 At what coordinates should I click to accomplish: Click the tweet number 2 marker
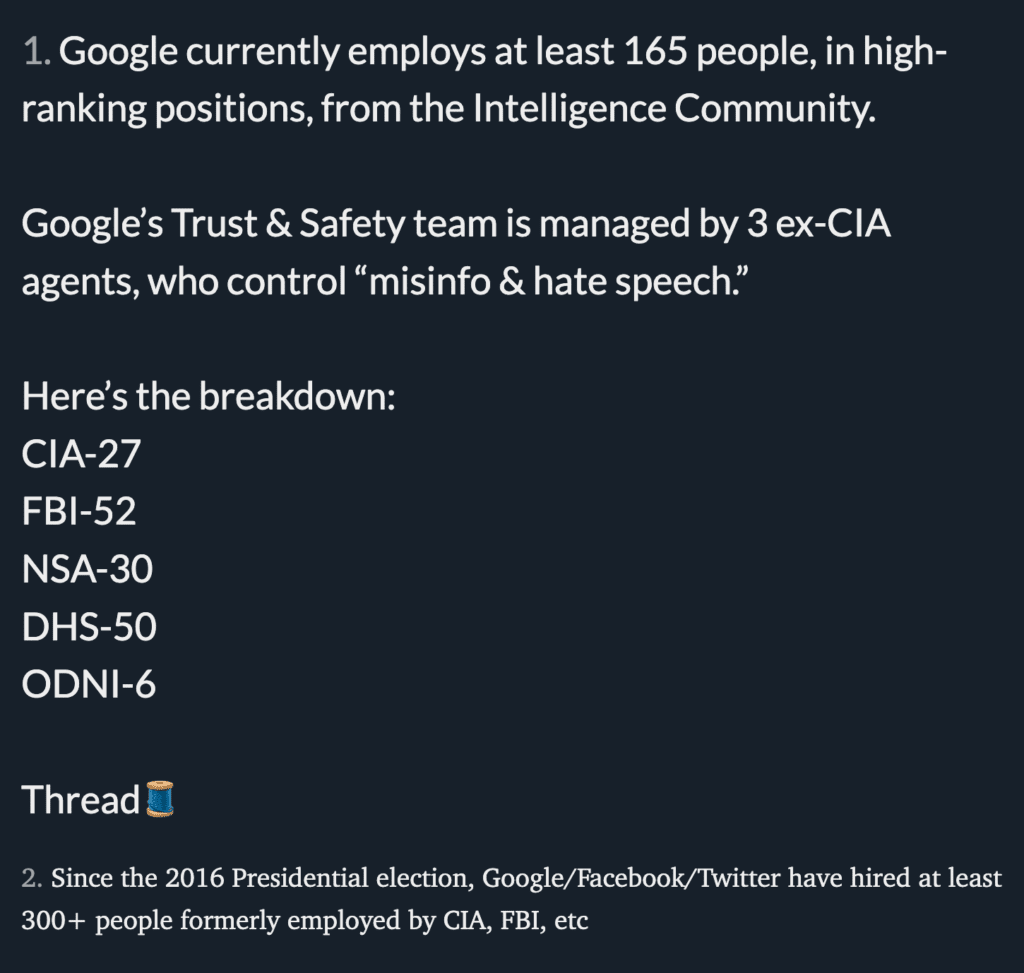pos(32,878)
